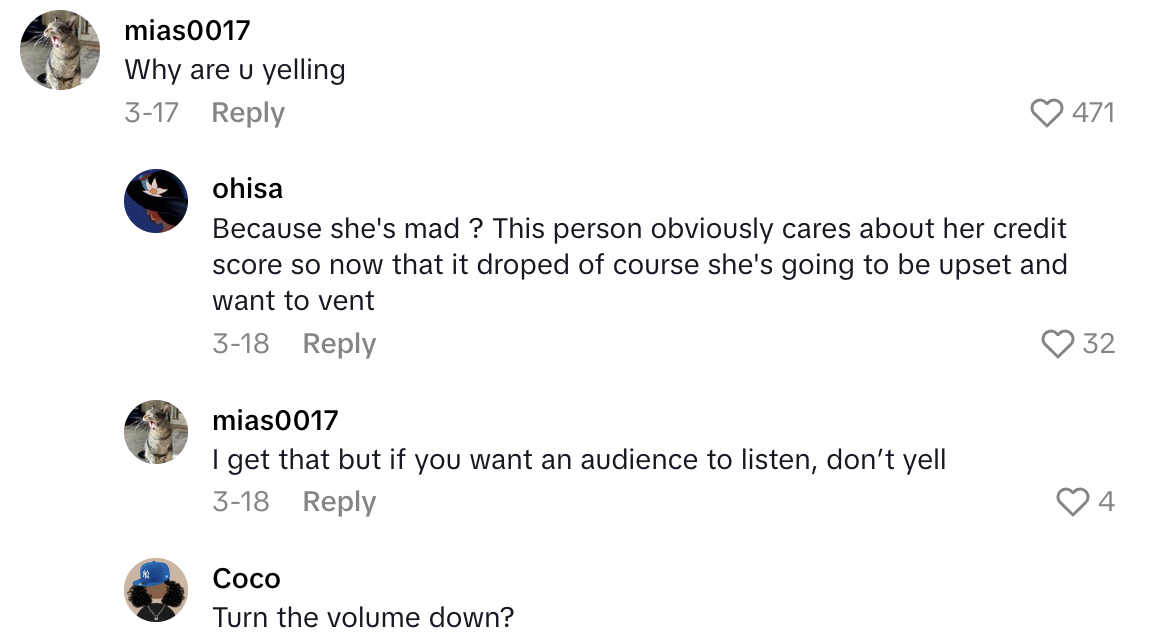This screenshot has height=640, width=1162.
Task: Open ohisa's profile picture
Action: click(x=156, y=201)
